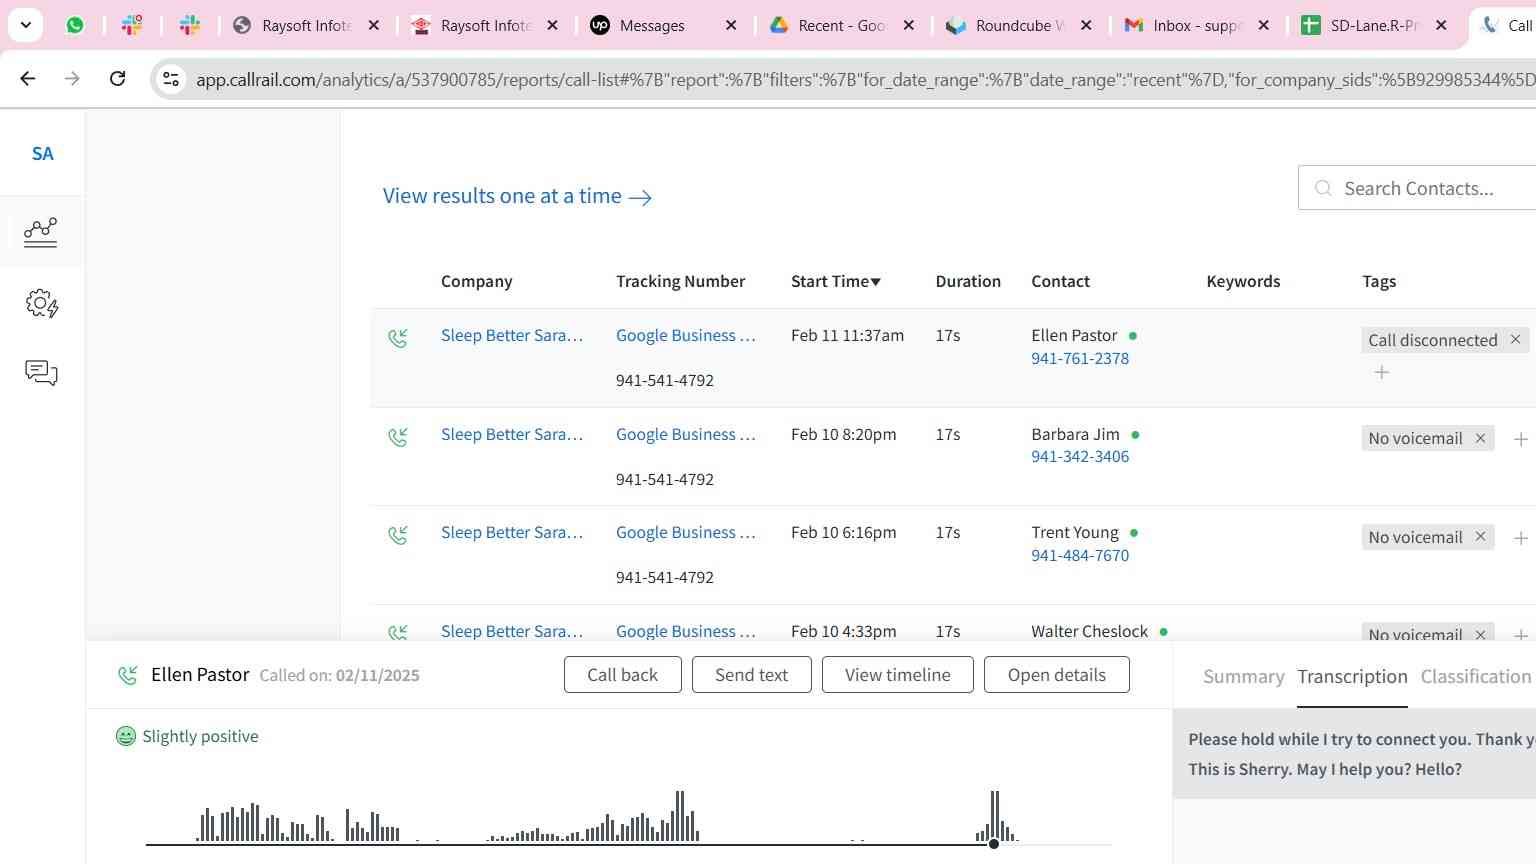This screenshot has width=1536, height=864.
Task: Click the Company column header
Action: pos(477,281)
